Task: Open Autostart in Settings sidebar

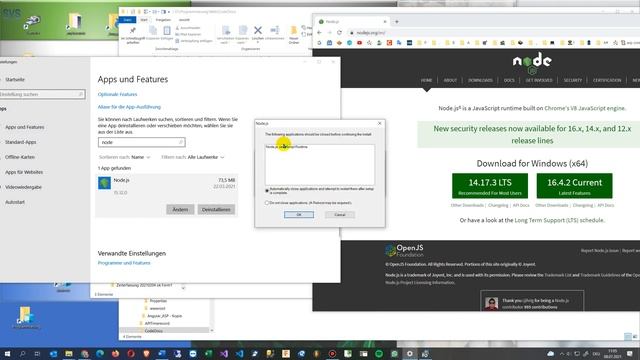Action: pyautogui.click(x=15, y=202)
